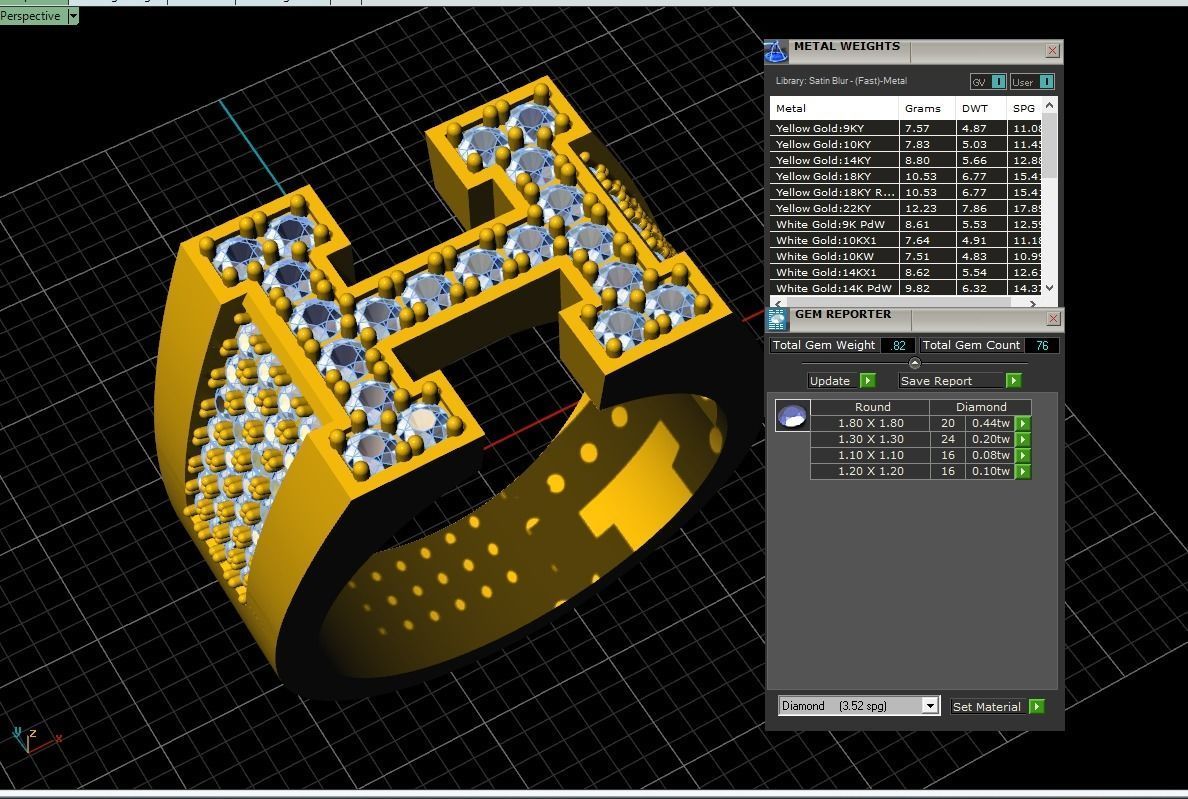
Task: Click the Metal column header
Action: tap(834, 108)
